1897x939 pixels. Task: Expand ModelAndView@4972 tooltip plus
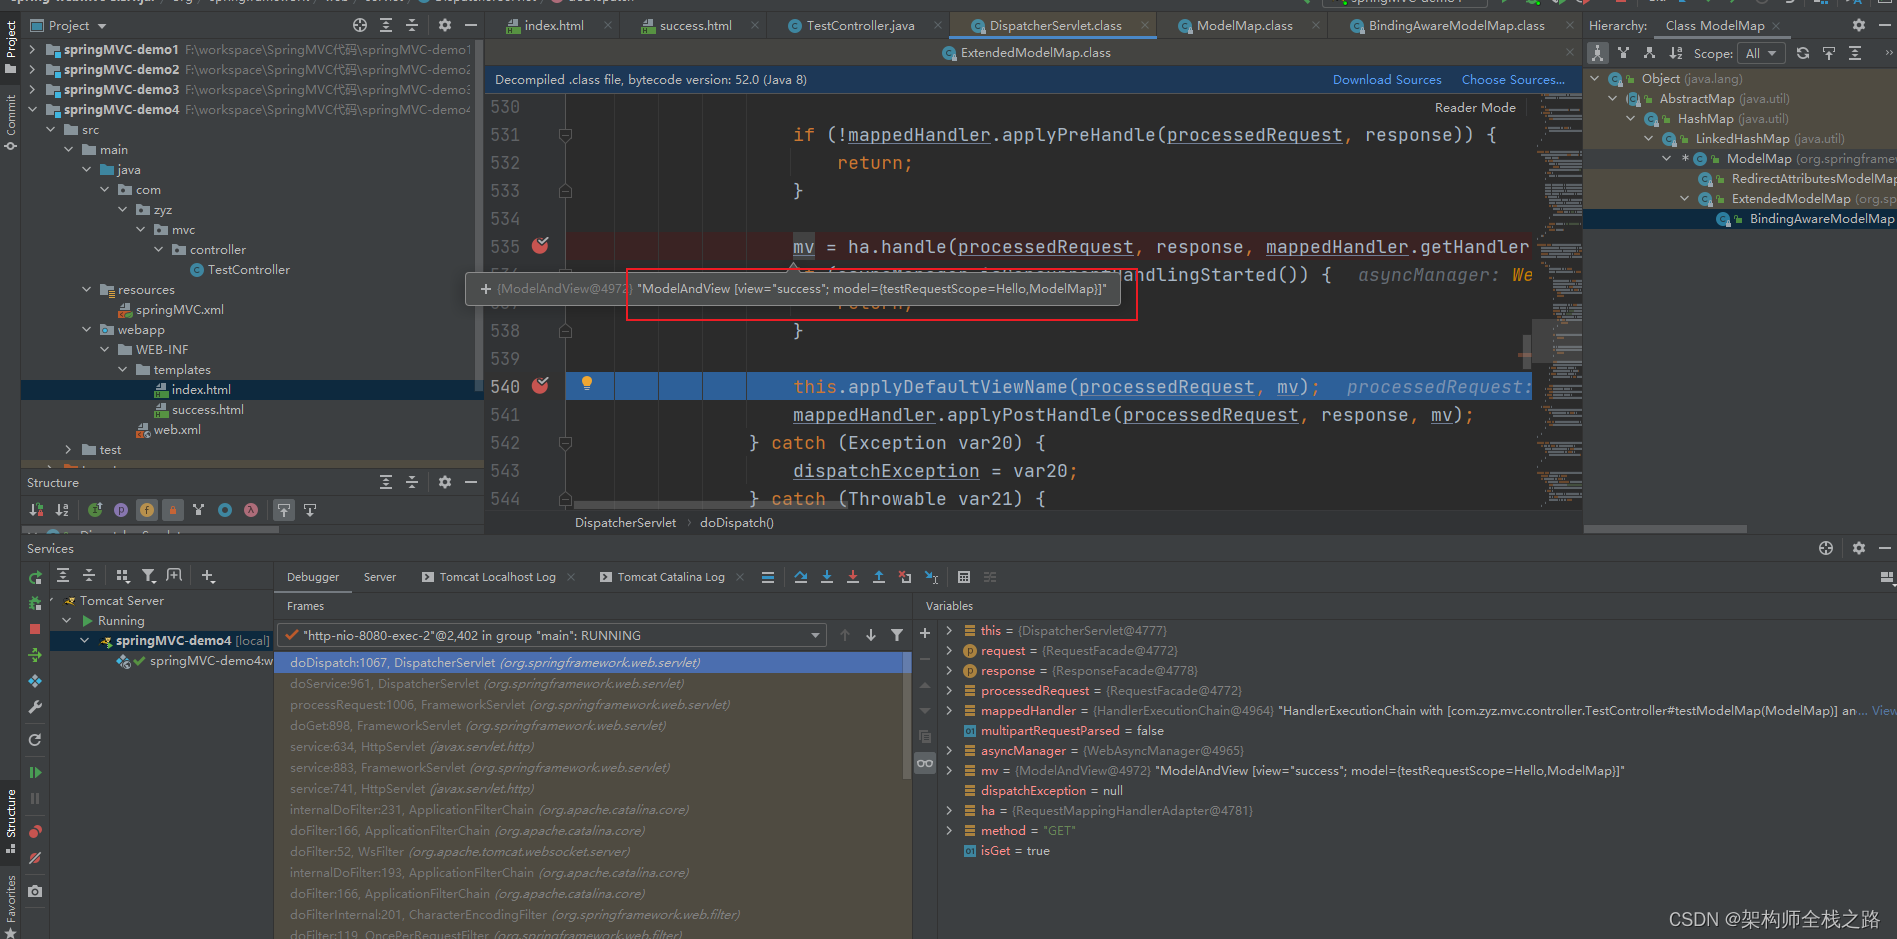[486, 289]
